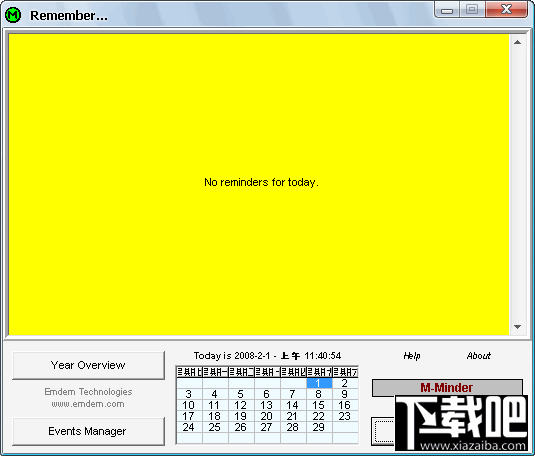Visit the www.emdem.com link
Viewport: 535px width, 456px height.
(x=88, y=404)
